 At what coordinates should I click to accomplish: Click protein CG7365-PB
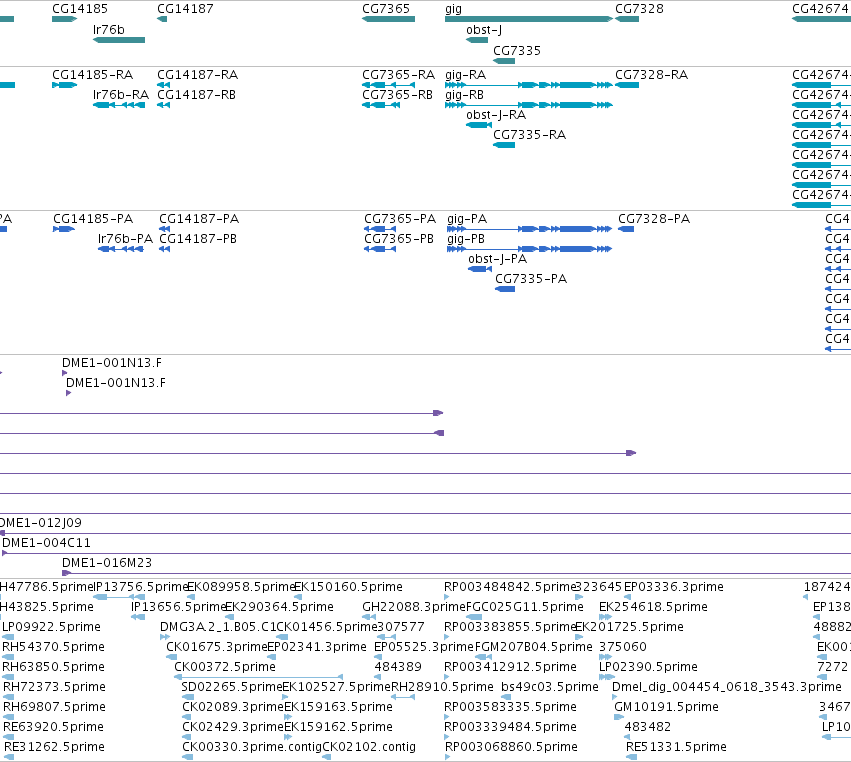point(398,239)
